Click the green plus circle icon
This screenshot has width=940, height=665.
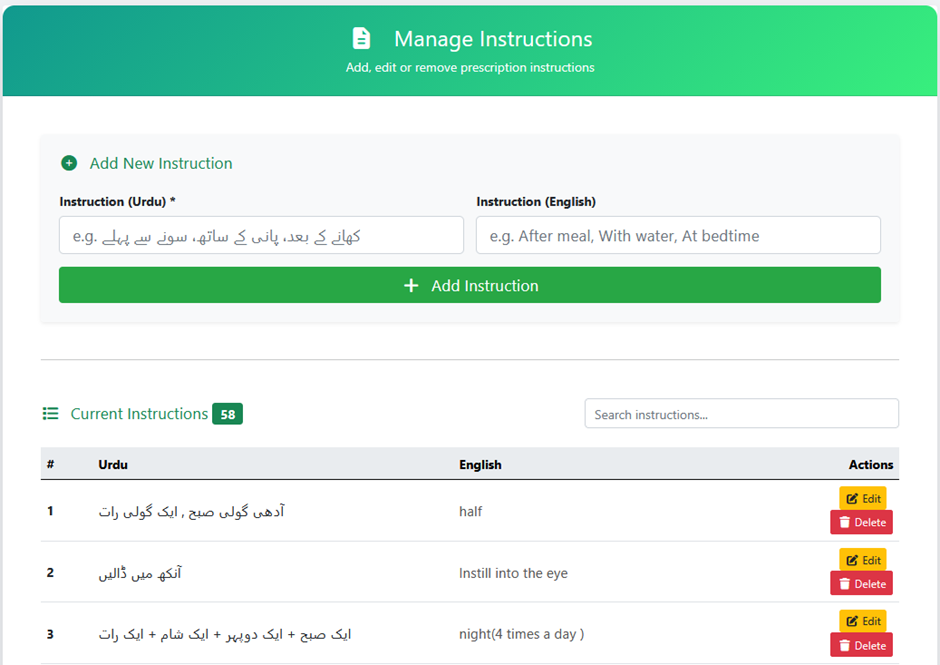pyautogui.click(x=69, y=163)
